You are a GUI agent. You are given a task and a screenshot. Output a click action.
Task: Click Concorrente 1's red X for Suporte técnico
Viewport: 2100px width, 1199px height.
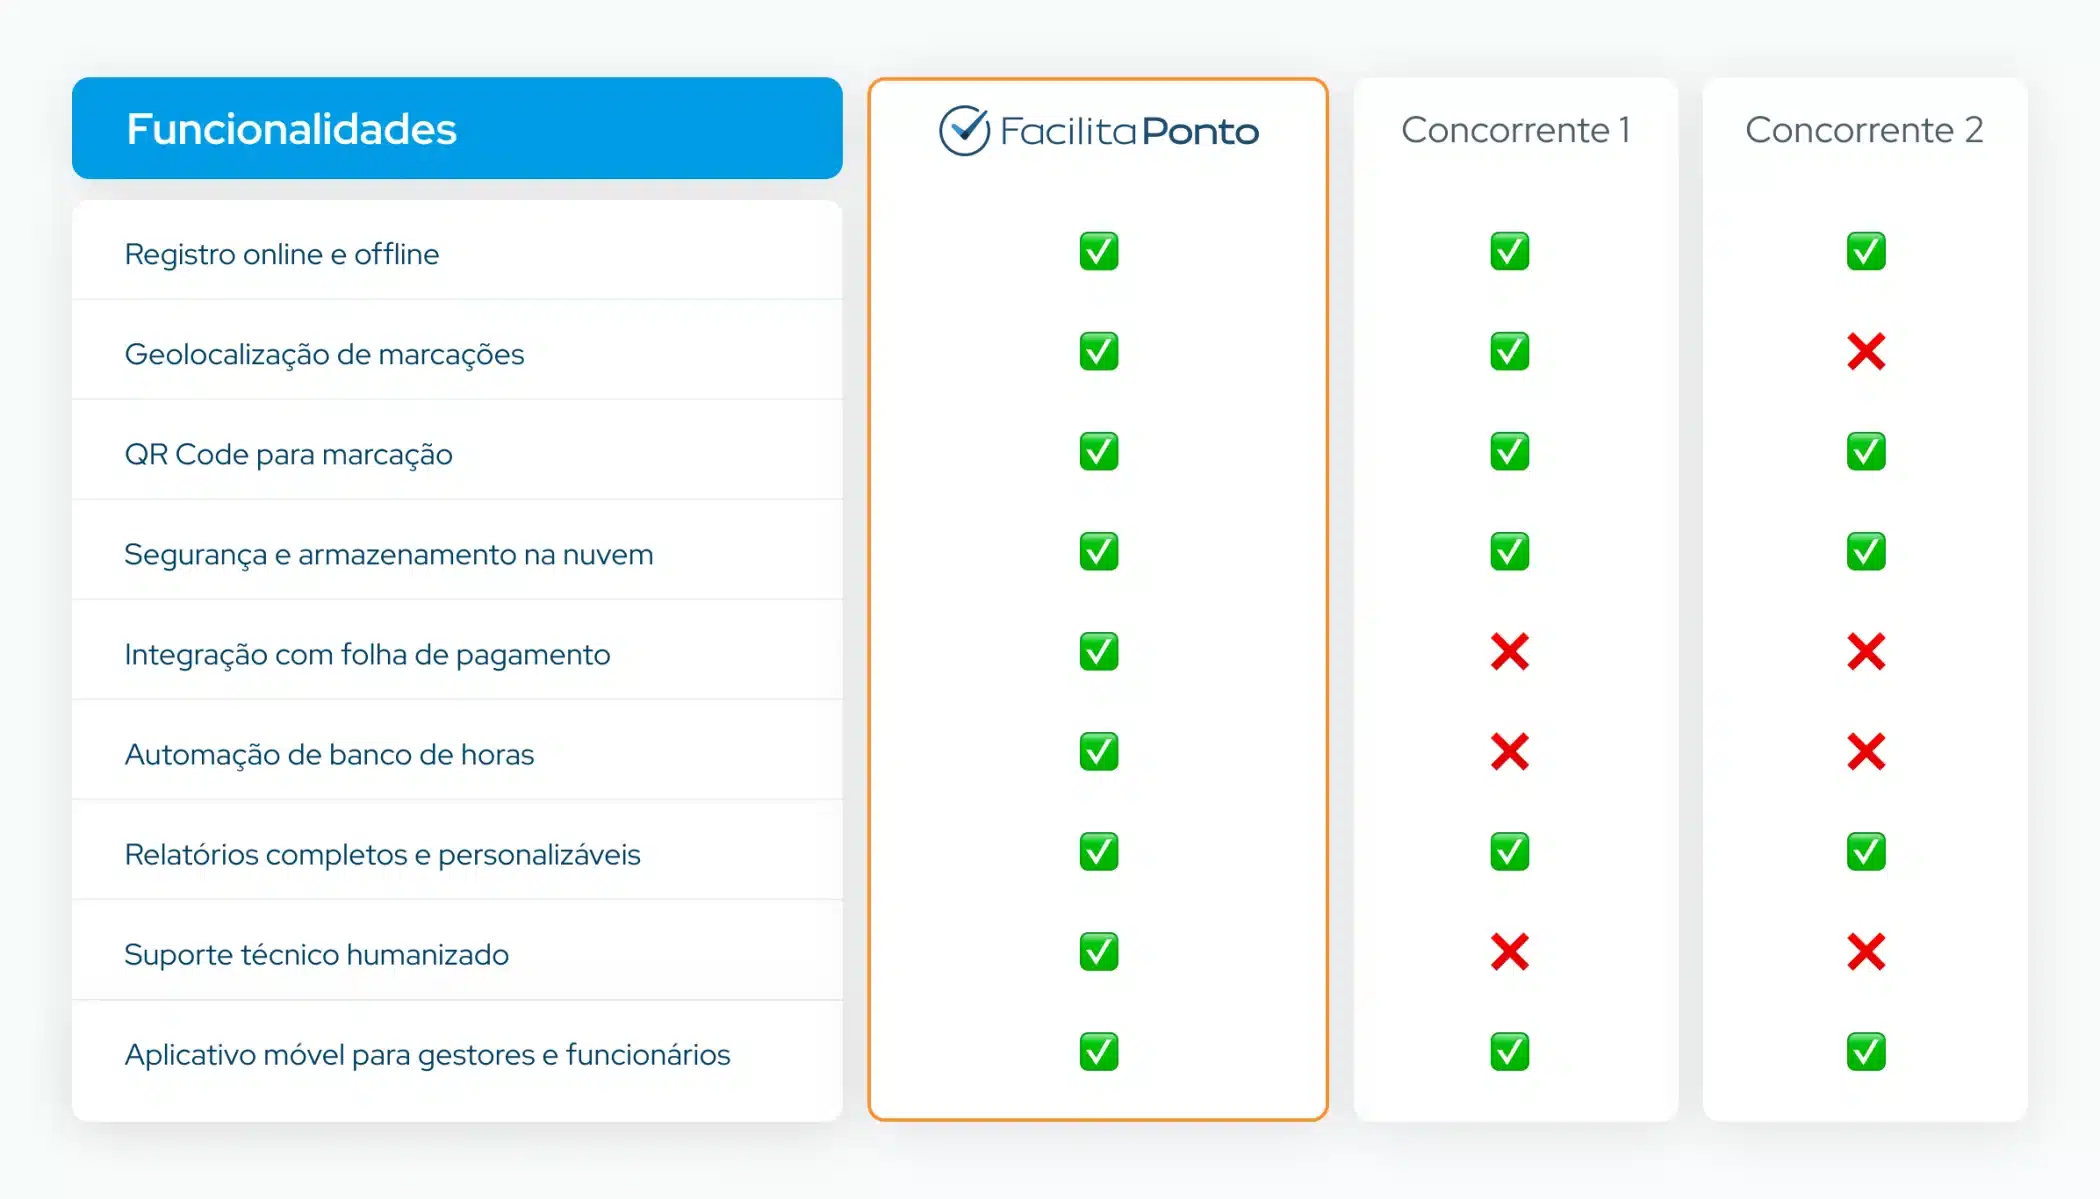[x=1509, y=951]
